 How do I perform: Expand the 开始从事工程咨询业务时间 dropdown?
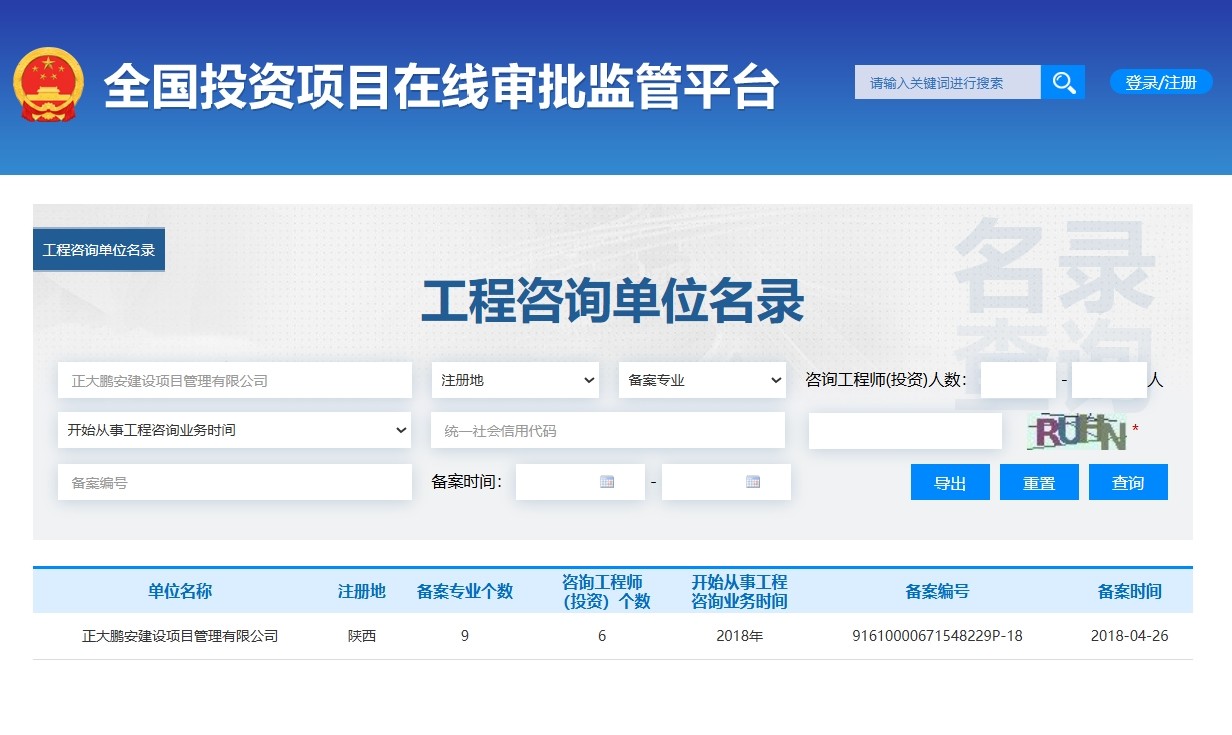tap(234, 430)
